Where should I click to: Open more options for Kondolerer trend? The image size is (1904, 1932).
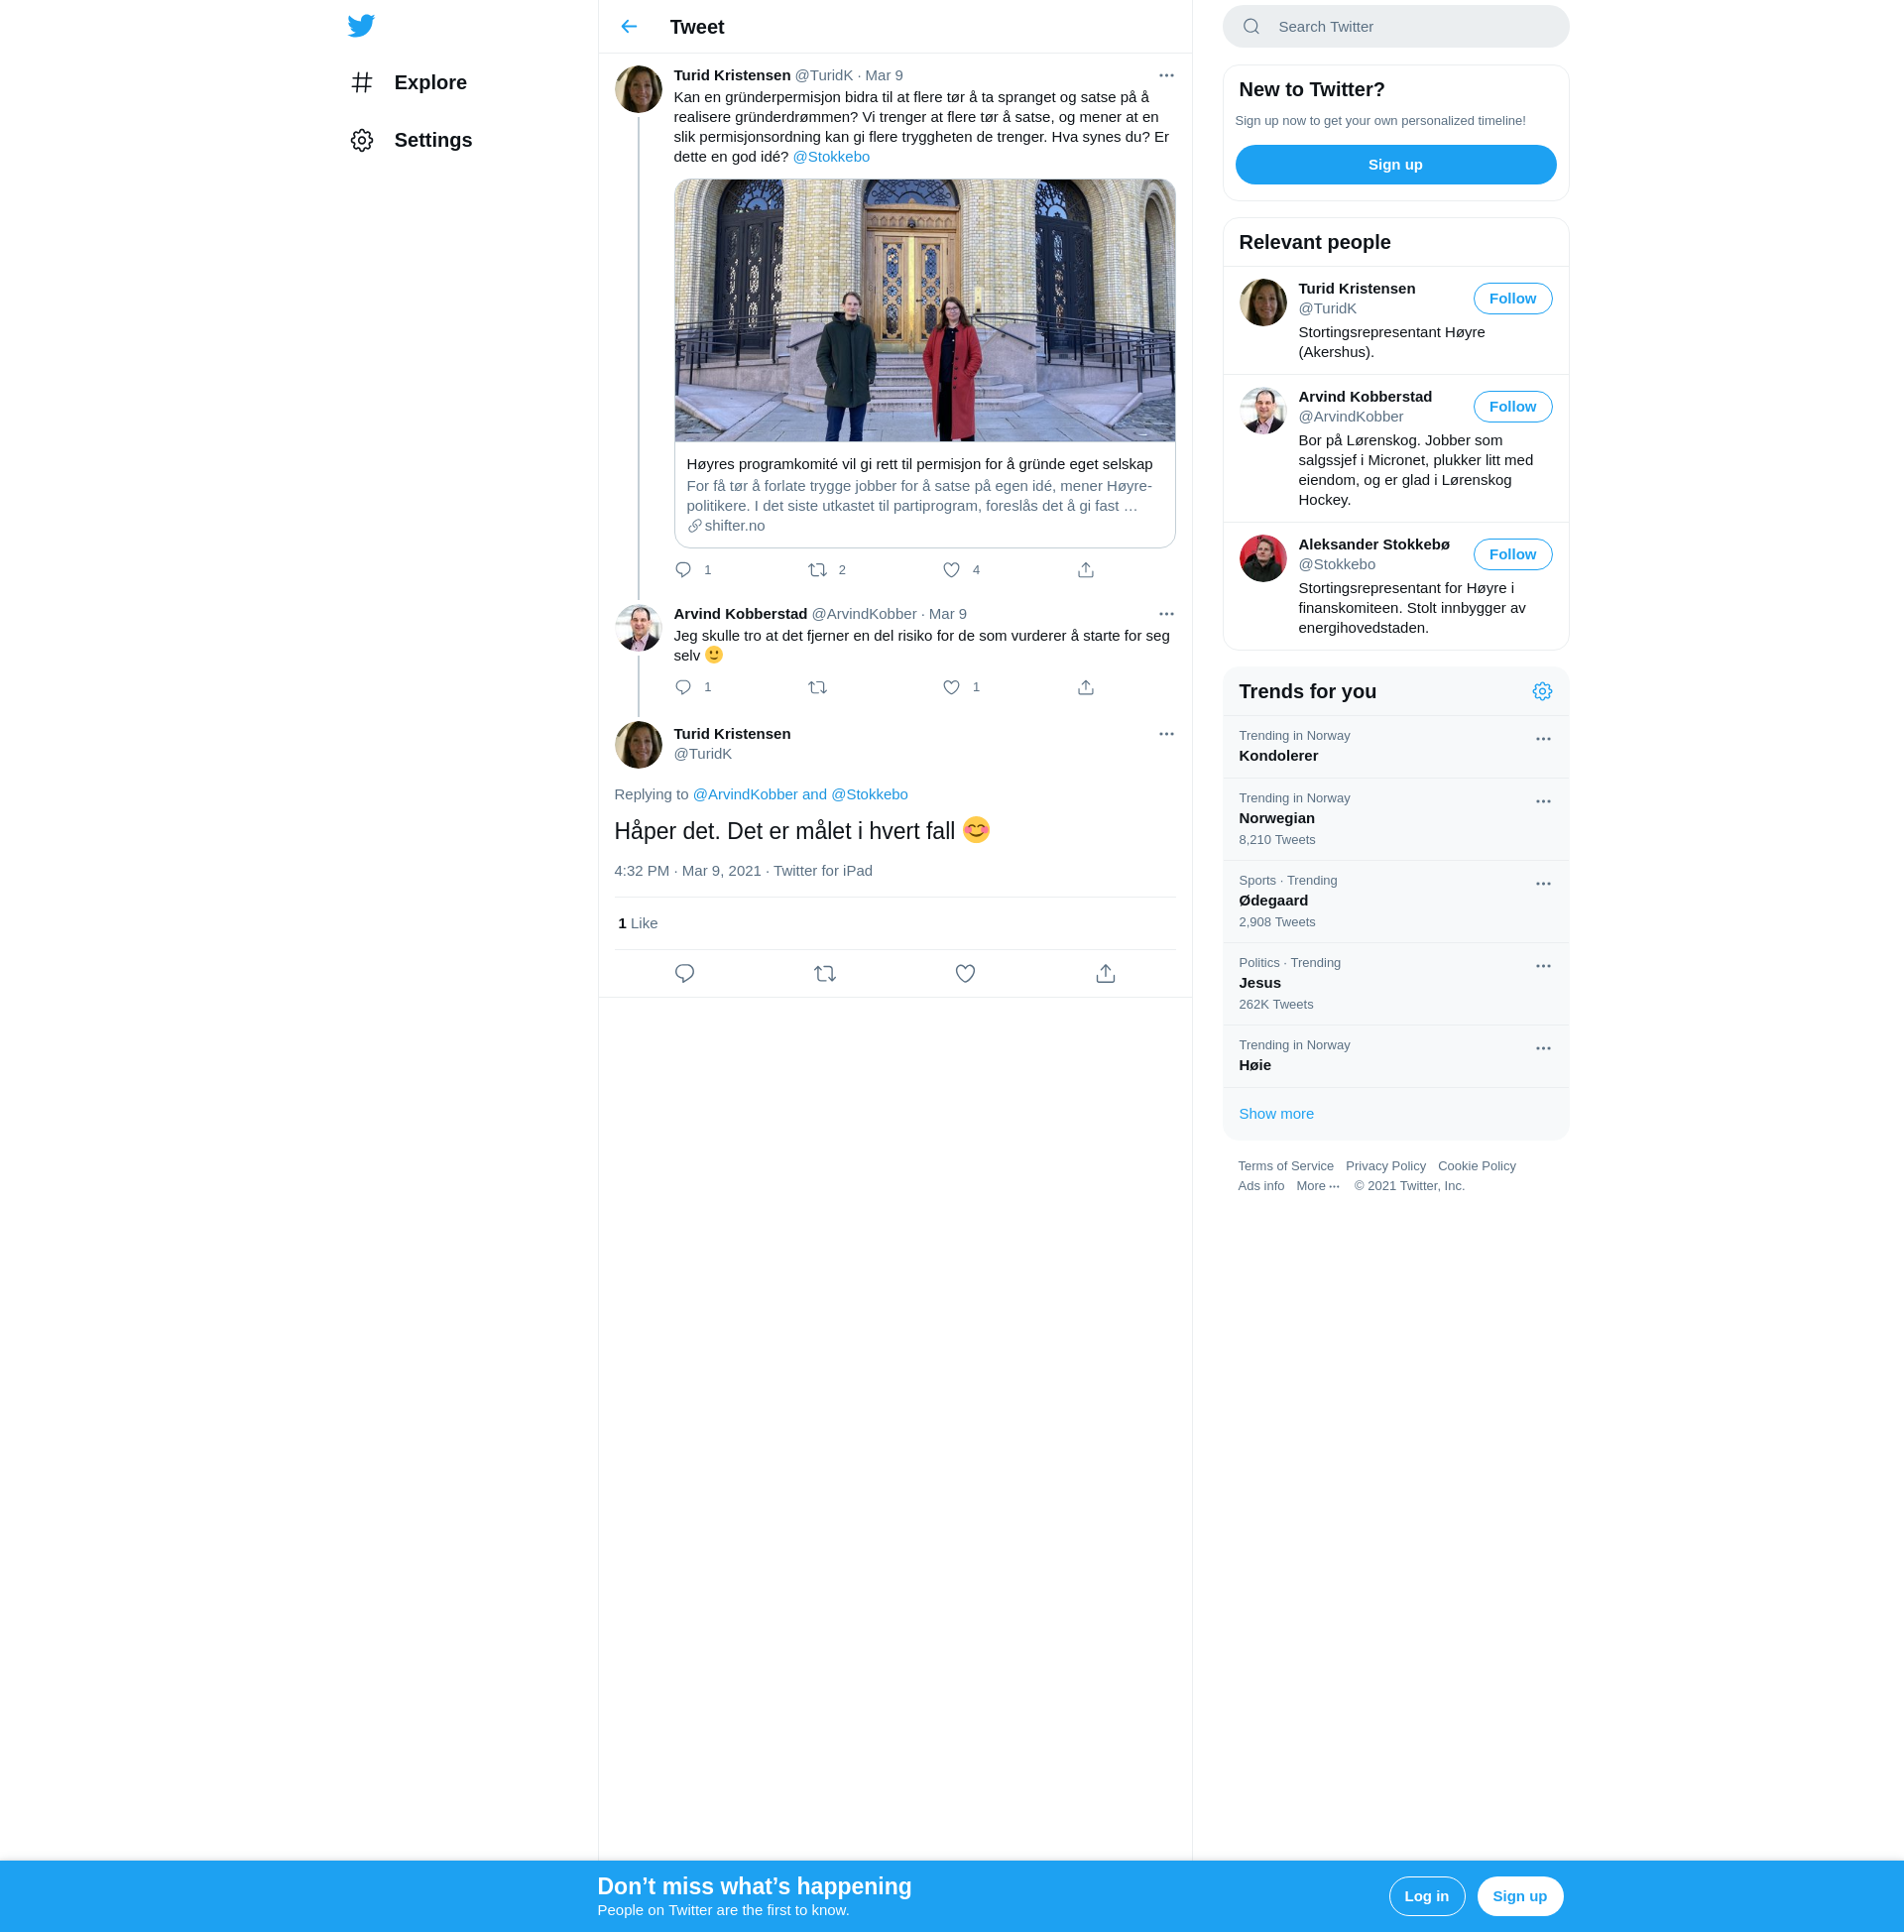coord(1542,740)
